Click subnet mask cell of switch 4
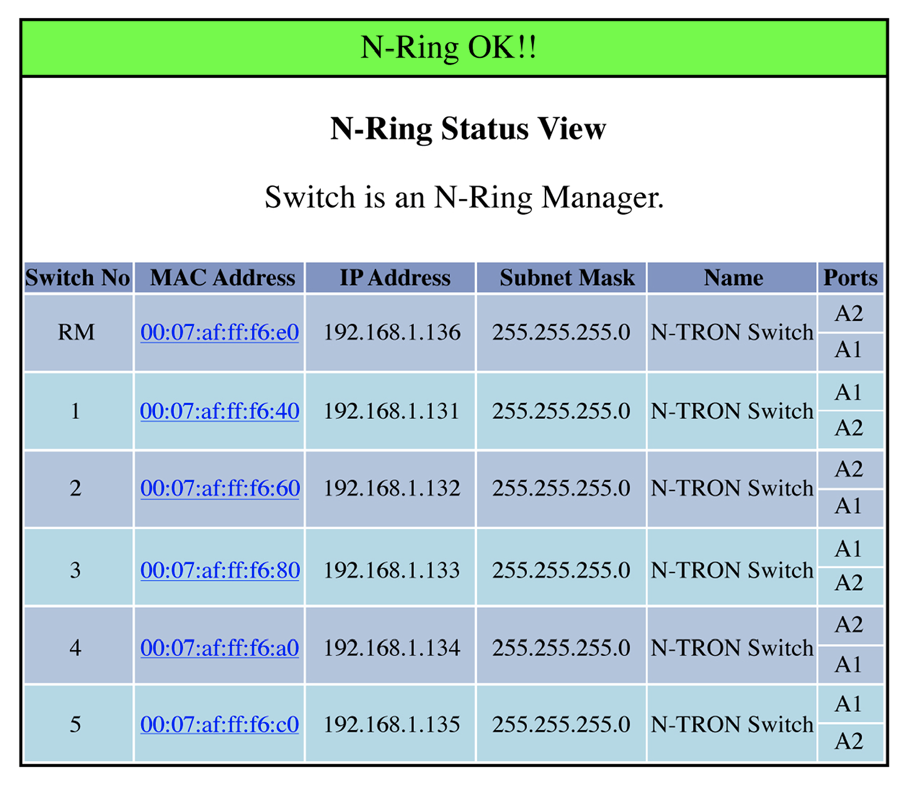The image size is (908, 786). click(561, 648)
